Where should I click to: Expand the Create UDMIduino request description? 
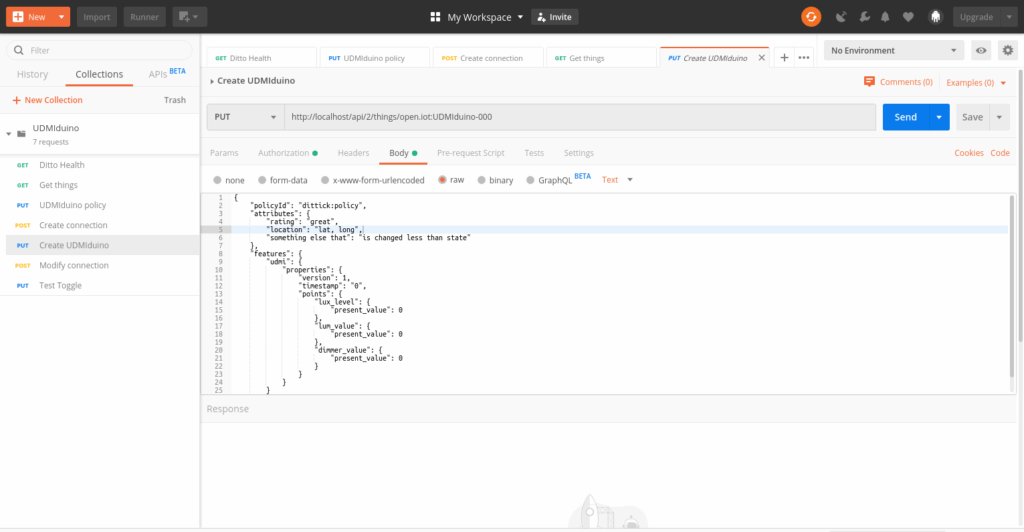(x=212, y=81)
